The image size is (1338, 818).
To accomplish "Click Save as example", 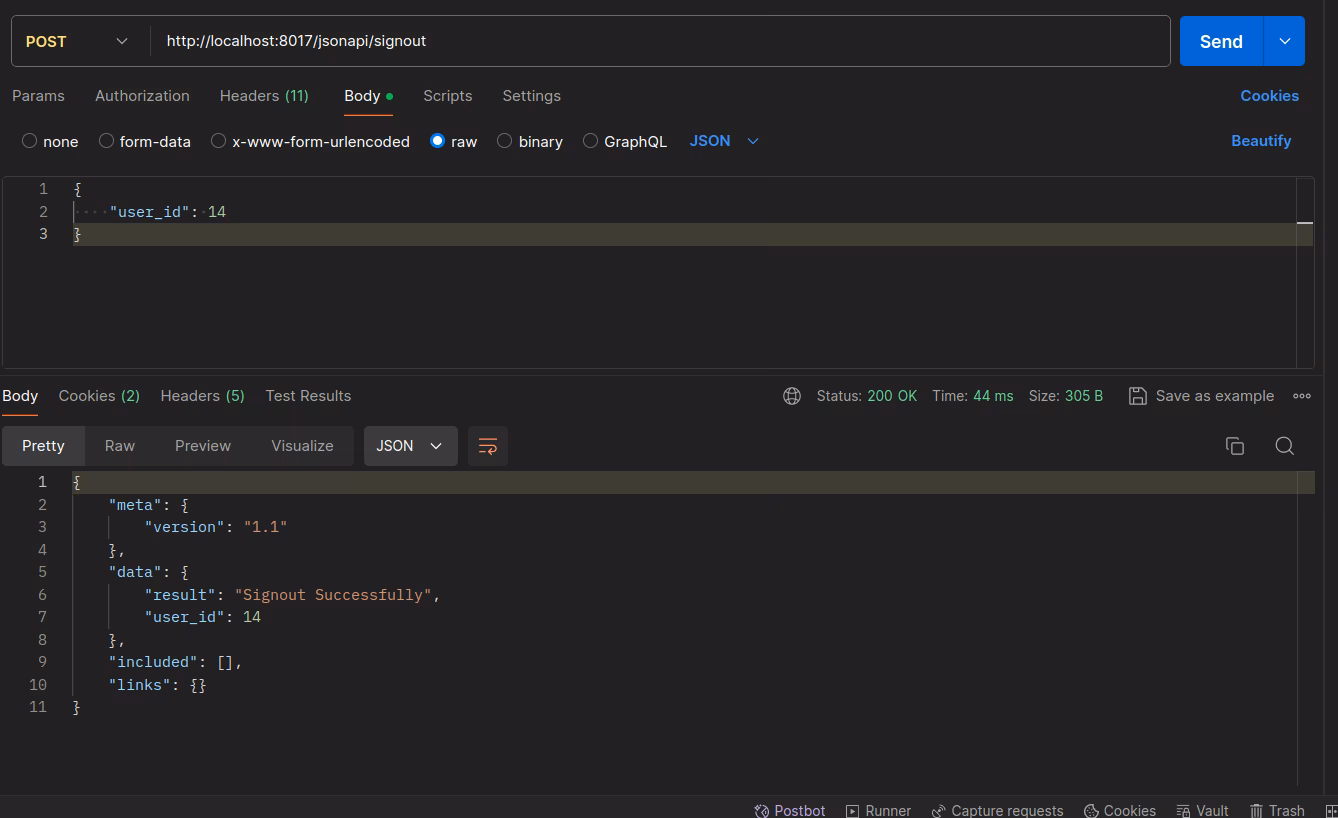I will pos(1201,396).
